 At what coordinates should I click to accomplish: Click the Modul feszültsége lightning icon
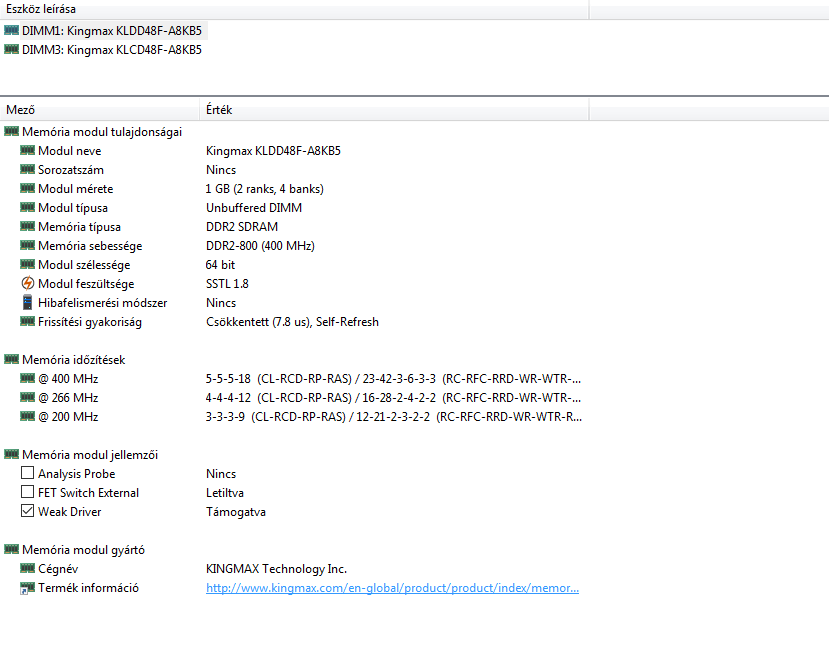tap(27, 283)
